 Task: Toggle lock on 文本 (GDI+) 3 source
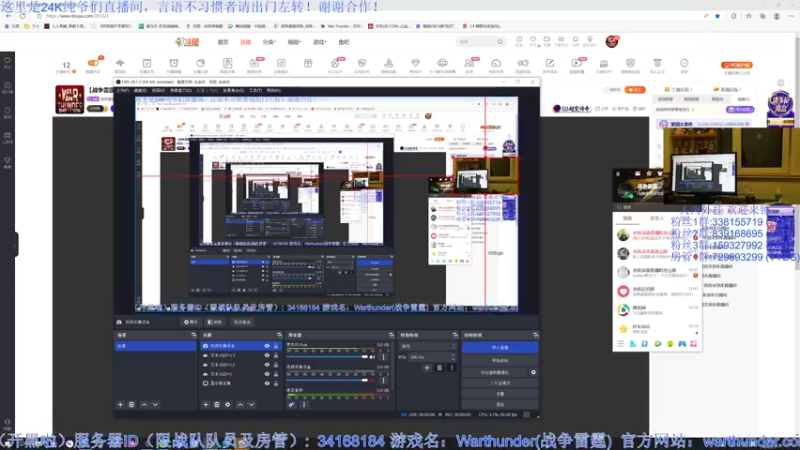[x=276, y=356]
